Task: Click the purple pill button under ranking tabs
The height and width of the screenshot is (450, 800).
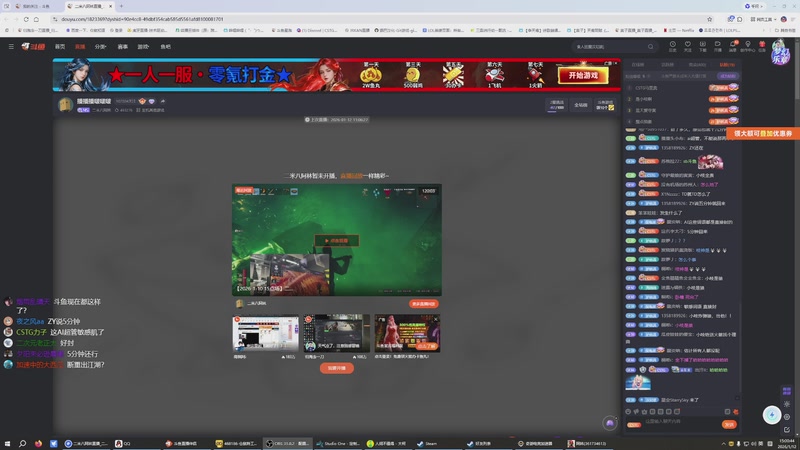Action: [x=728, y=76]
